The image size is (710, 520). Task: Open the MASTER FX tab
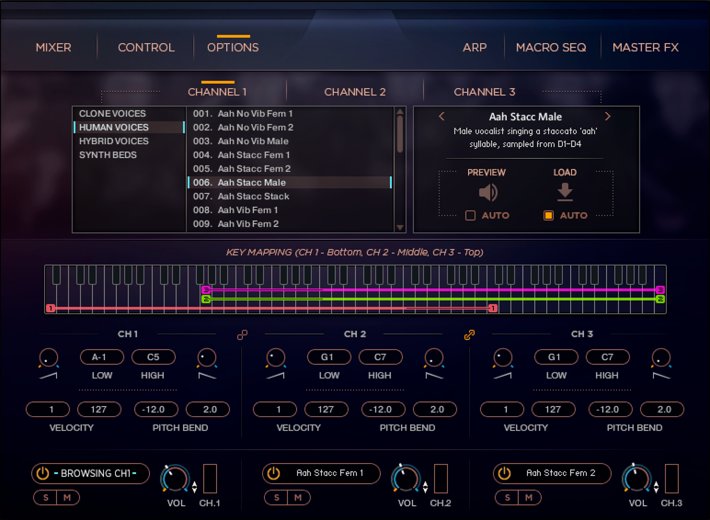click(645, 47)
